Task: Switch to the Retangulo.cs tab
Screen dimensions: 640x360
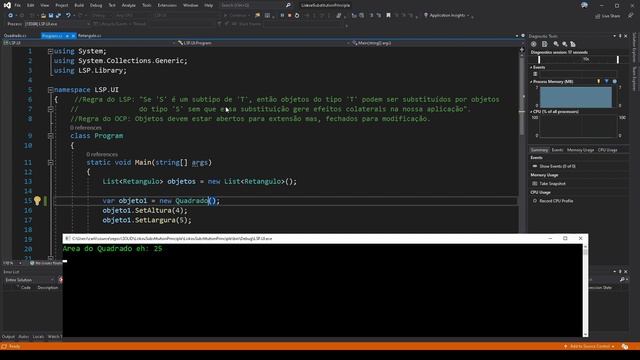Action: tap(89, 36)
